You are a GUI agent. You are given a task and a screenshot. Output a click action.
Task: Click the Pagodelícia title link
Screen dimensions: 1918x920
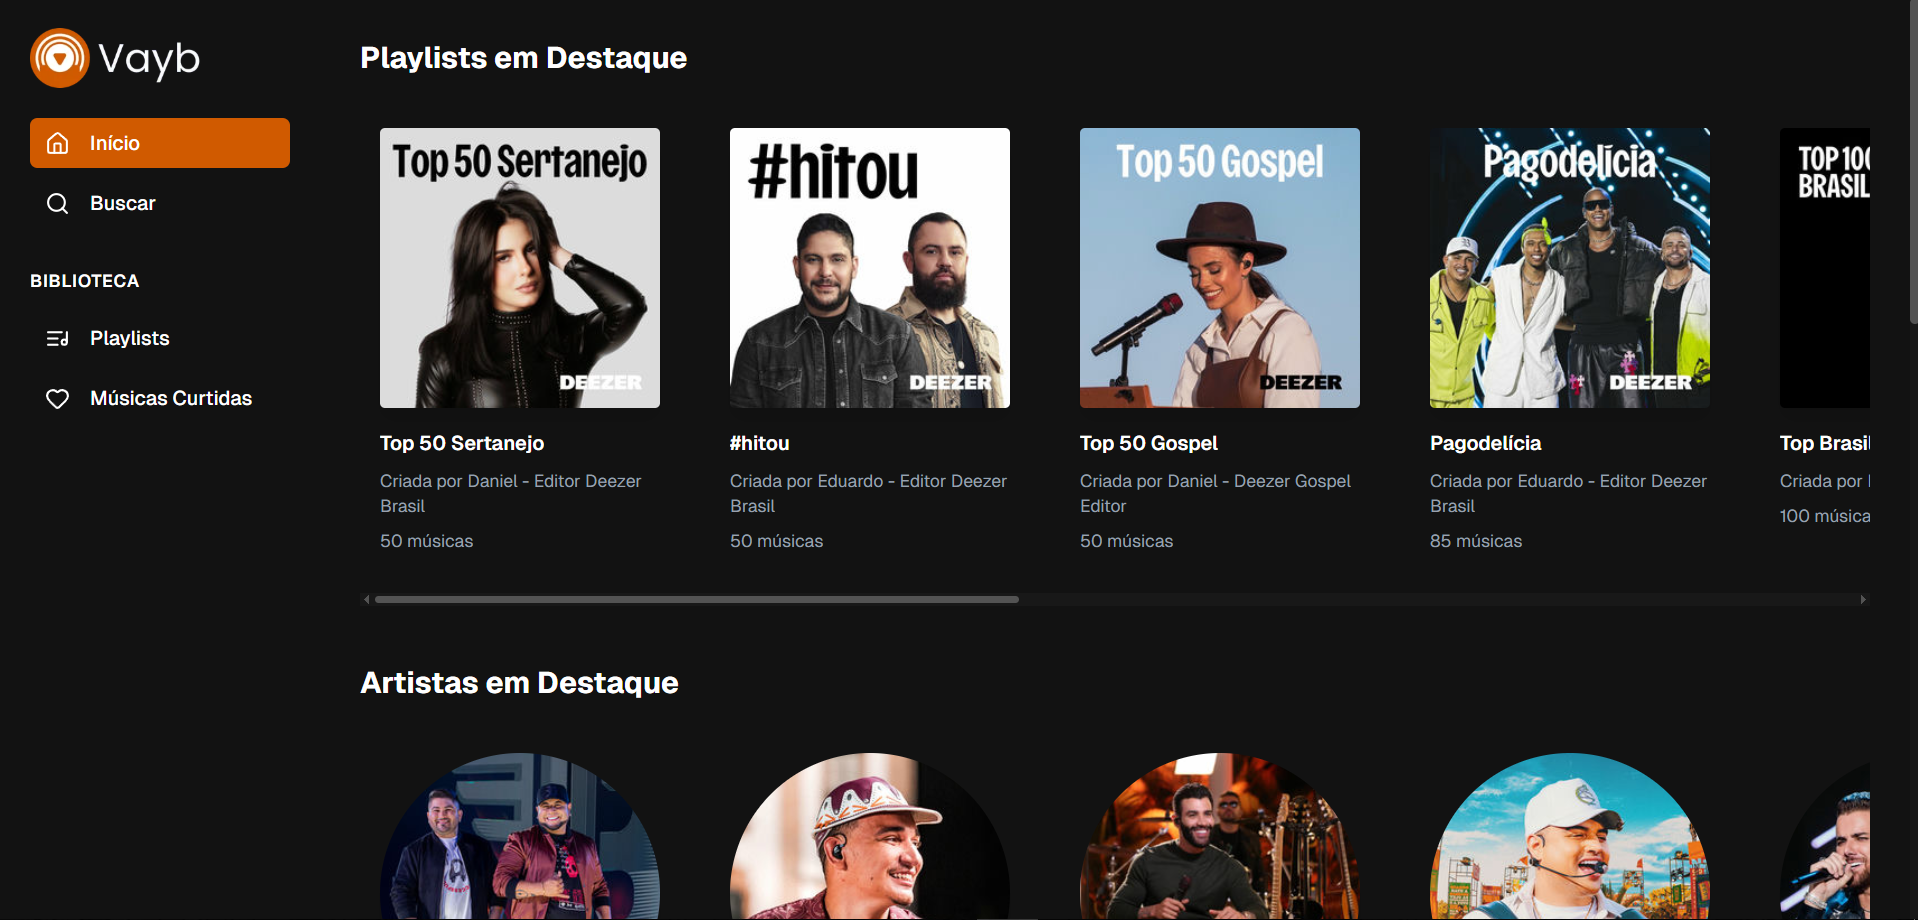tap(1486, 443)
